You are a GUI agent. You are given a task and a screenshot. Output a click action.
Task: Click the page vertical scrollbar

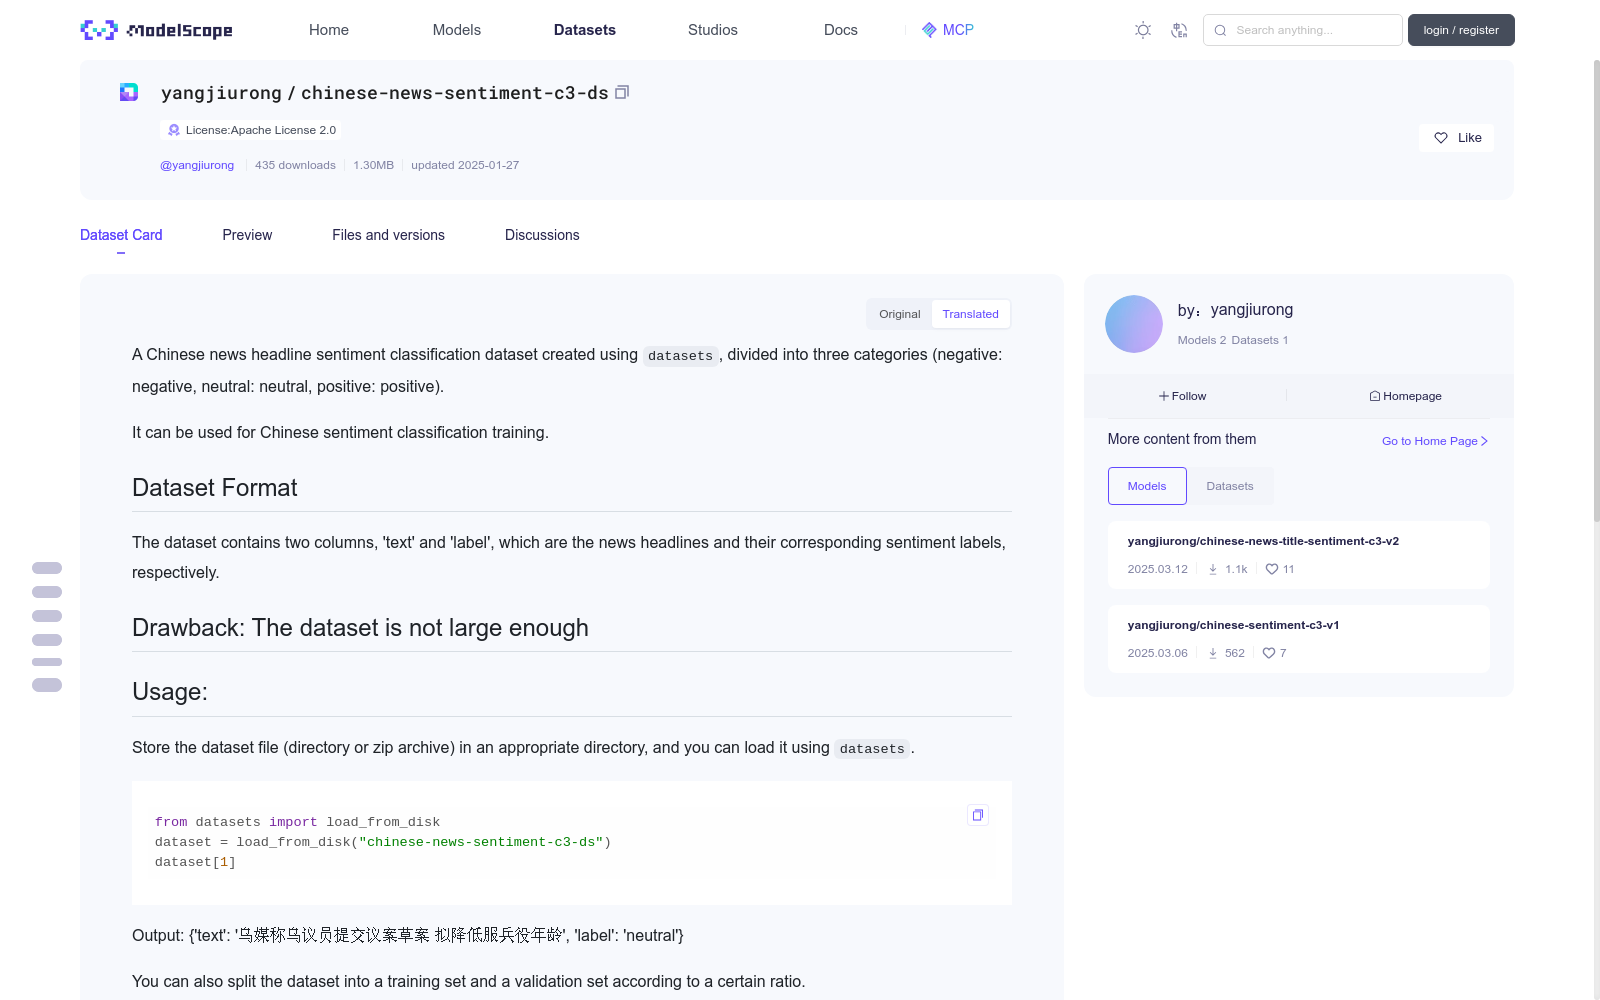pos(1596,290)
